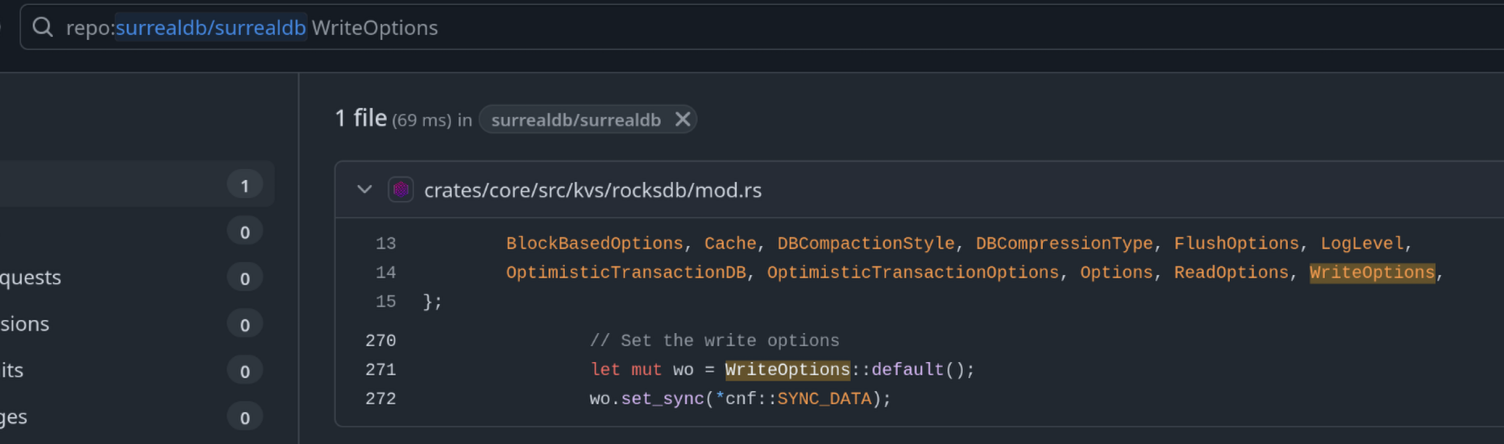This screenshot has height=444, width=1504.
Task: Select sidebar filter with count 1
Action: point(137,185)
